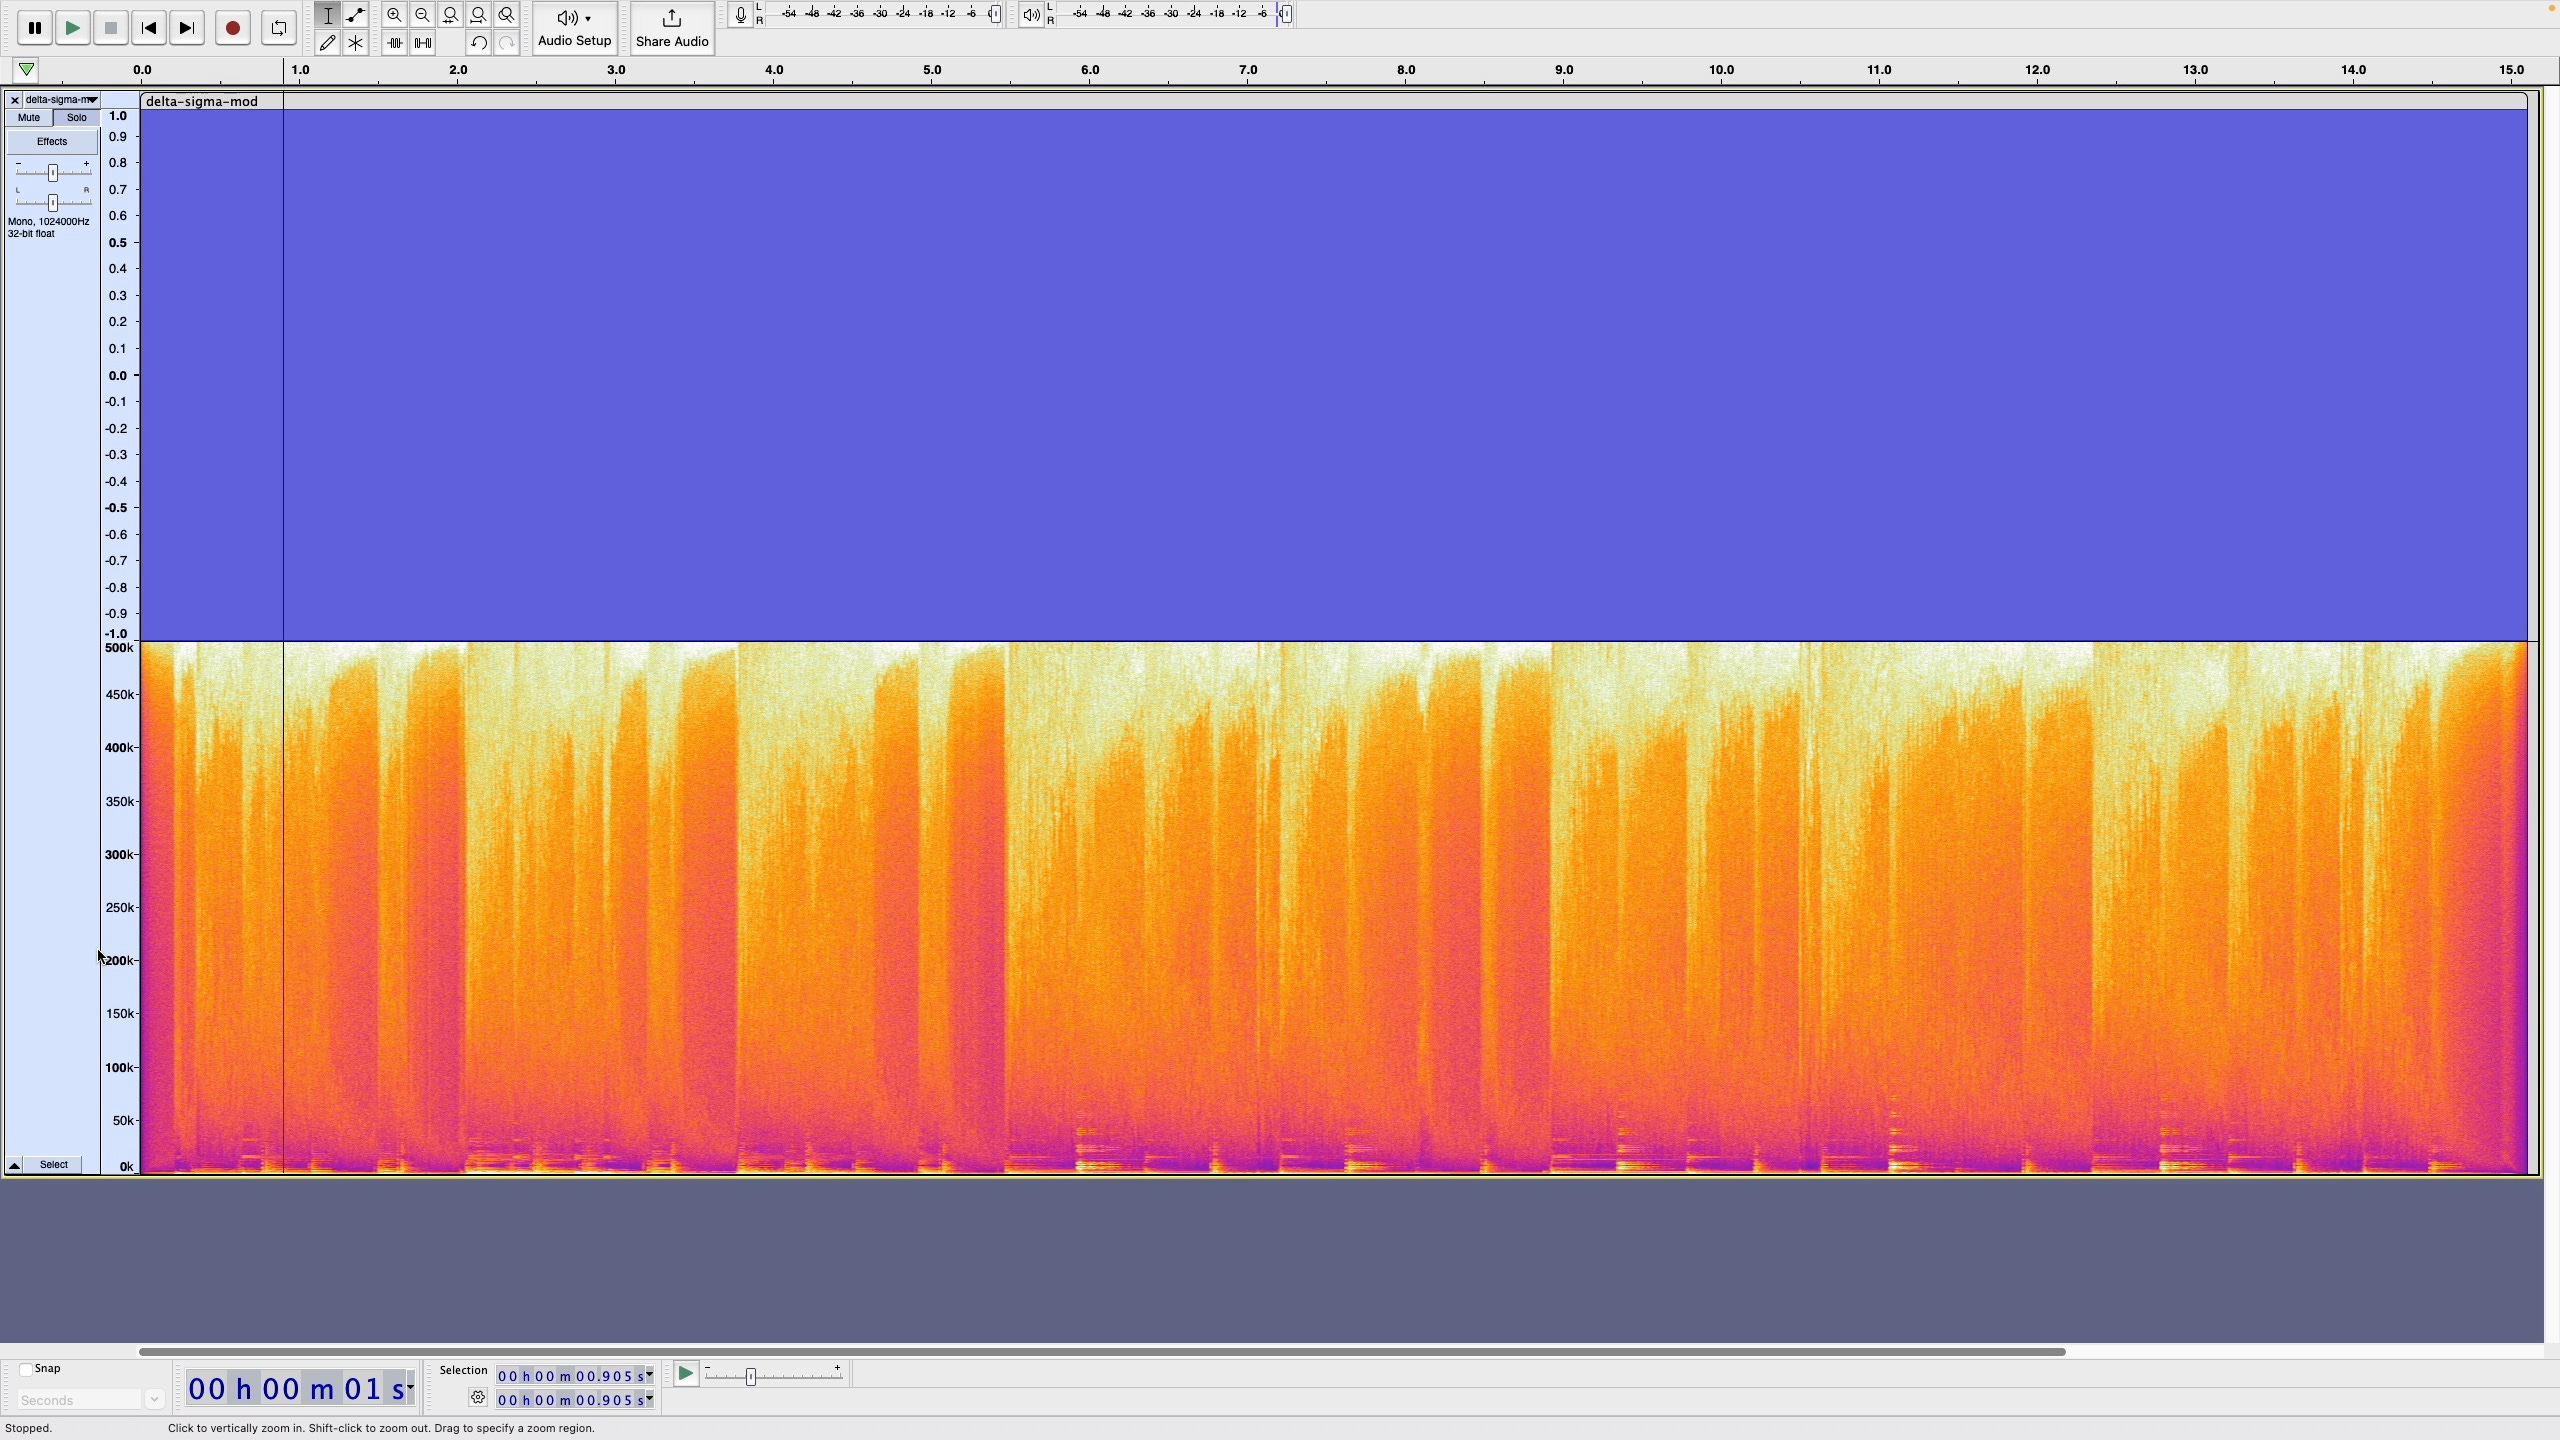
Task: Click the Select button in track panel
Action: [x=54, y=1164]
